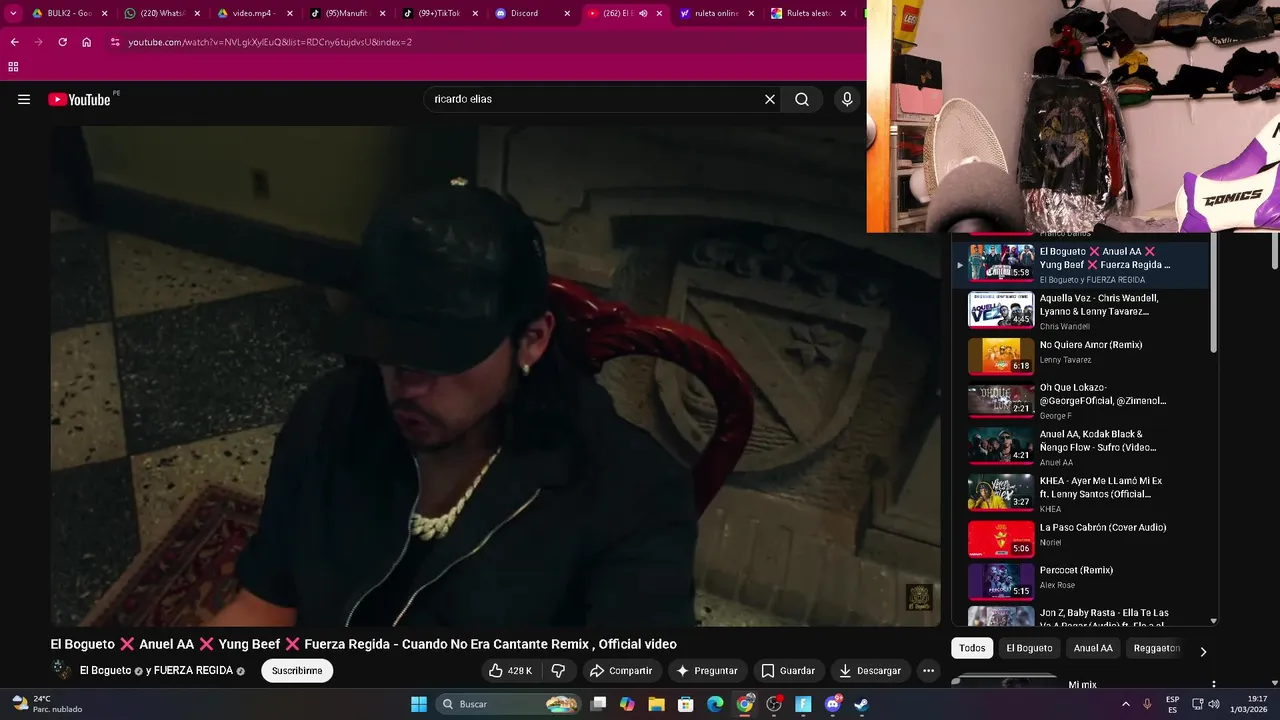Open Microsoft Store taskbar icon
This screenshot has width=1280, height=720.
(x=686, y=704)
